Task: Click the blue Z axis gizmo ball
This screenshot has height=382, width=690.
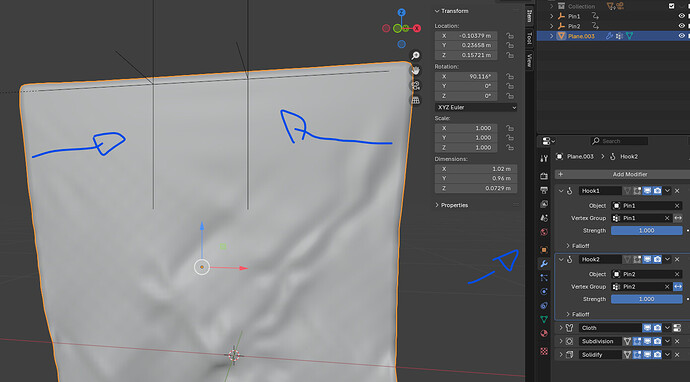Action: pyautogui.click(x=401, y=12)
